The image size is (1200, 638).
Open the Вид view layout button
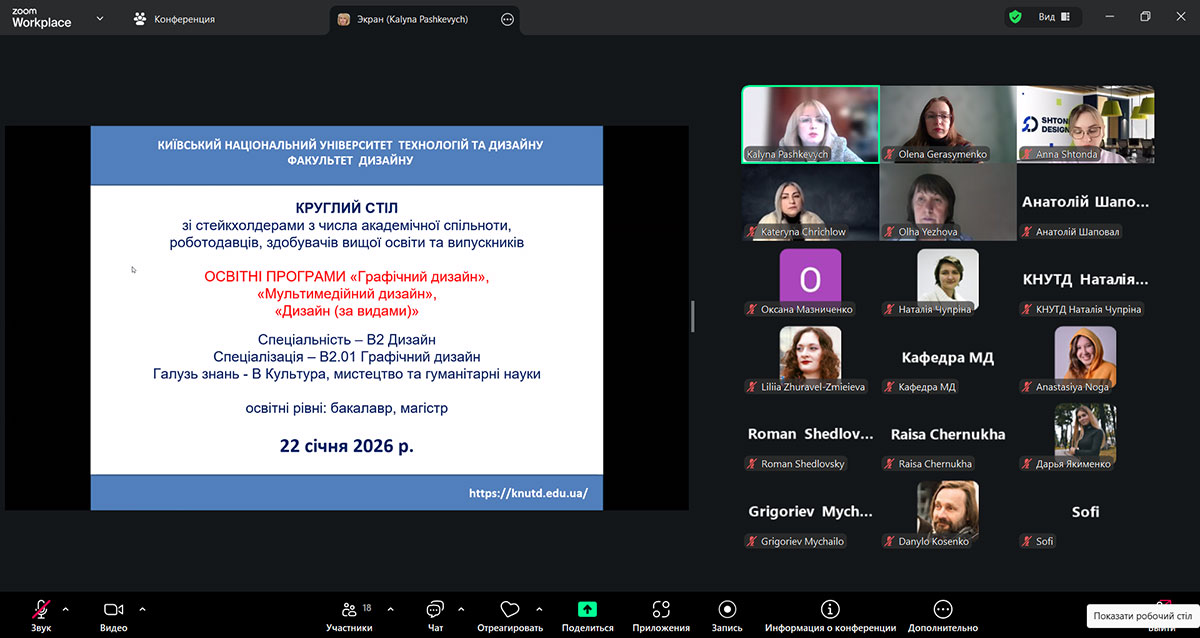pyautogui.click(x=1053, y=17)
